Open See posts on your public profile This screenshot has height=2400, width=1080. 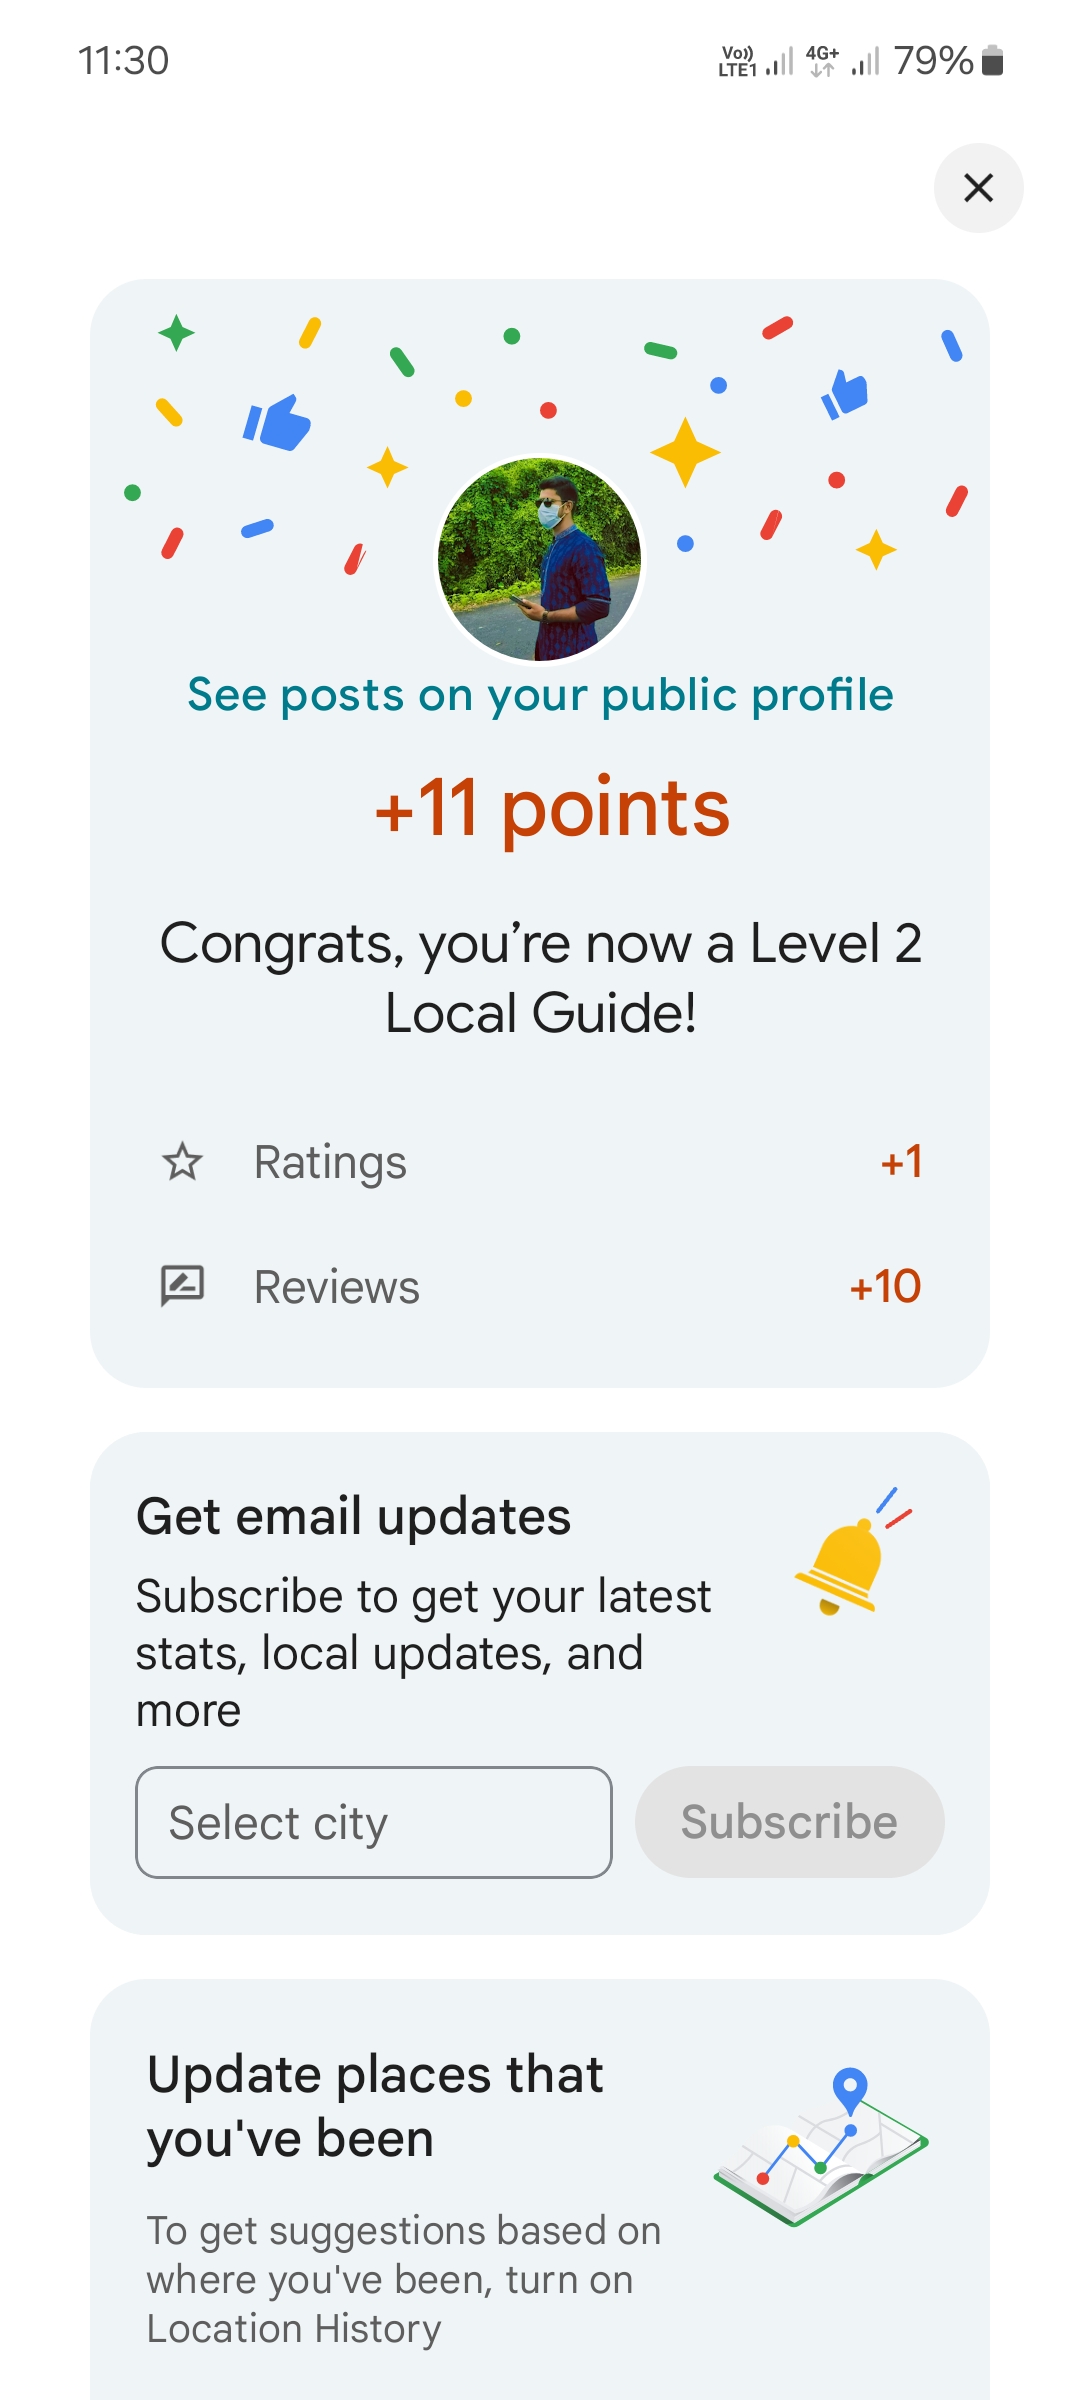pos(540,695)
